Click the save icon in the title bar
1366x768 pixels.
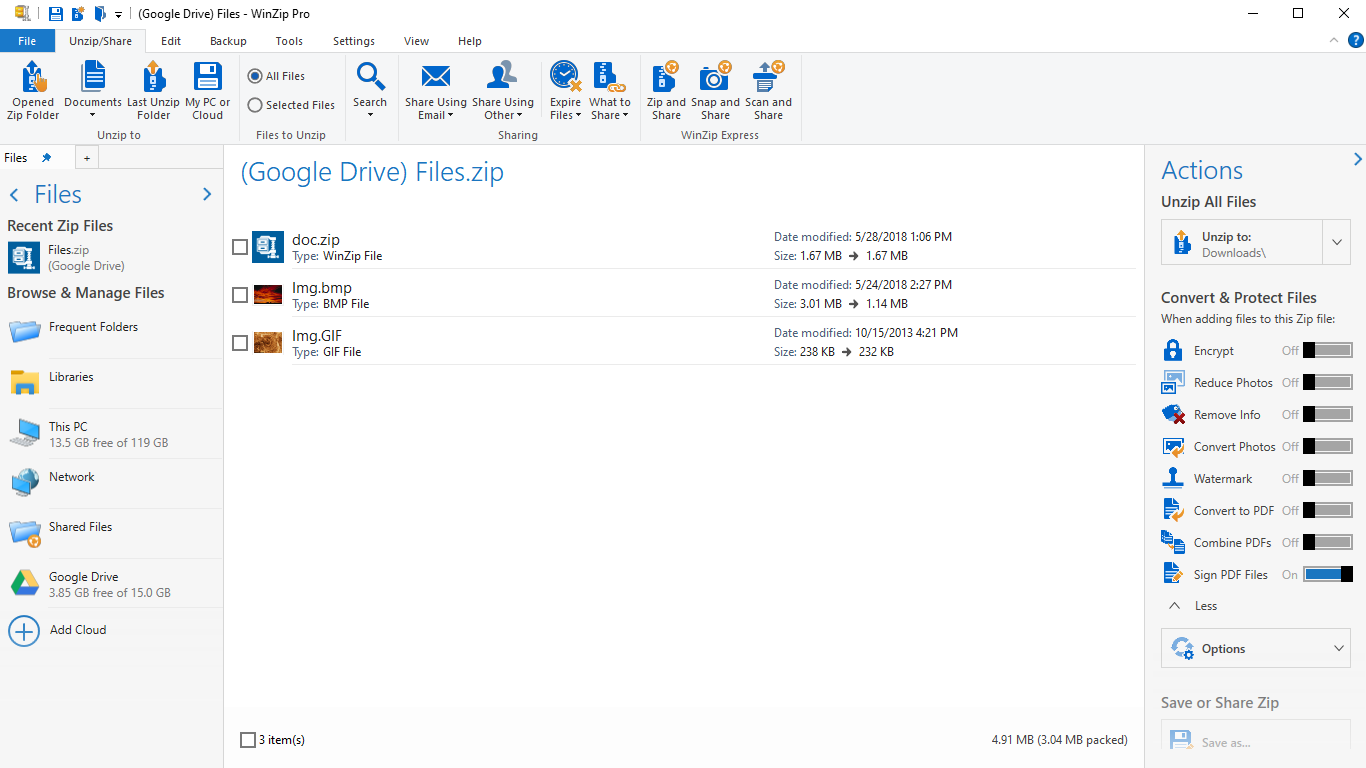click(x=56, y=14)
